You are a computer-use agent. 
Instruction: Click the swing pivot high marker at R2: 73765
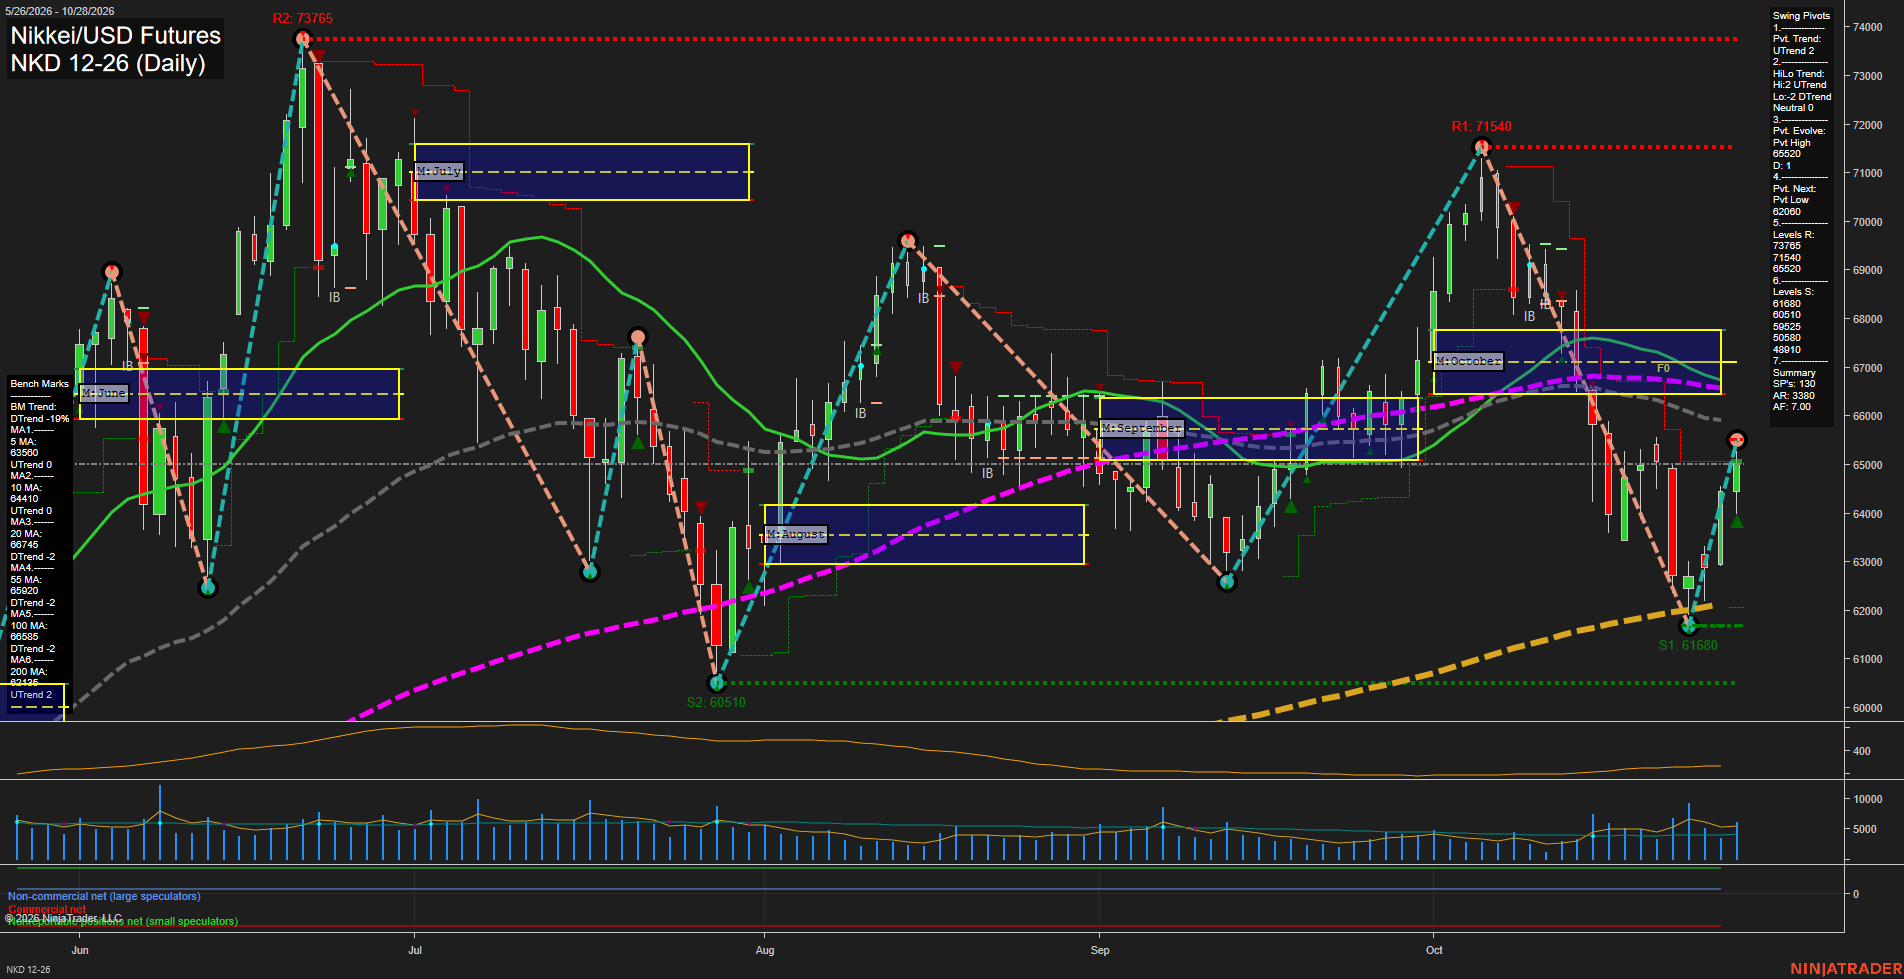(302, 39)
